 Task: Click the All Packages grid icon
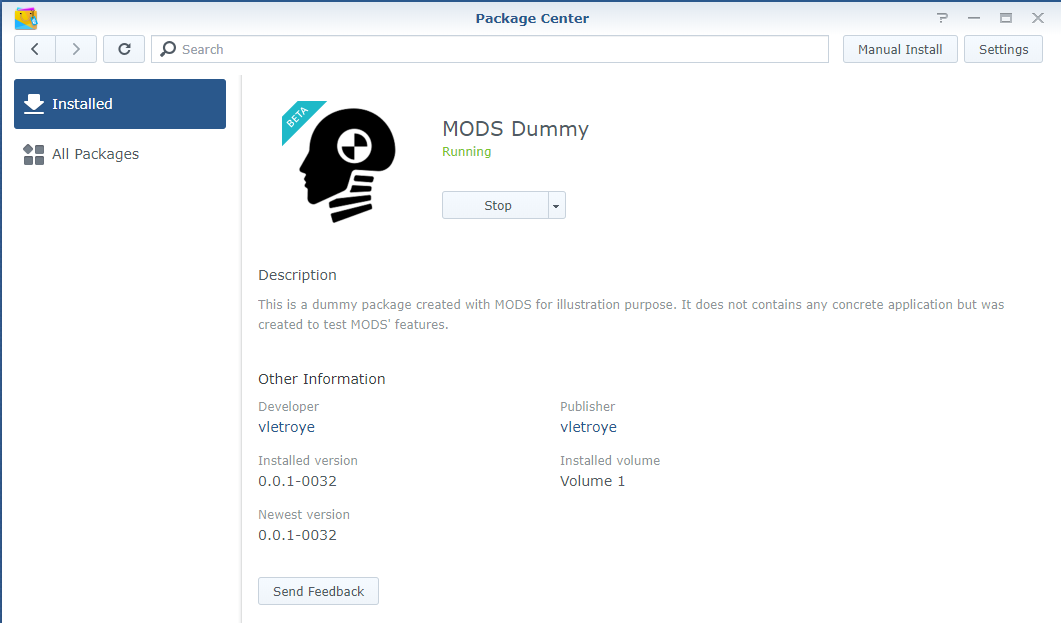(34, 154)
